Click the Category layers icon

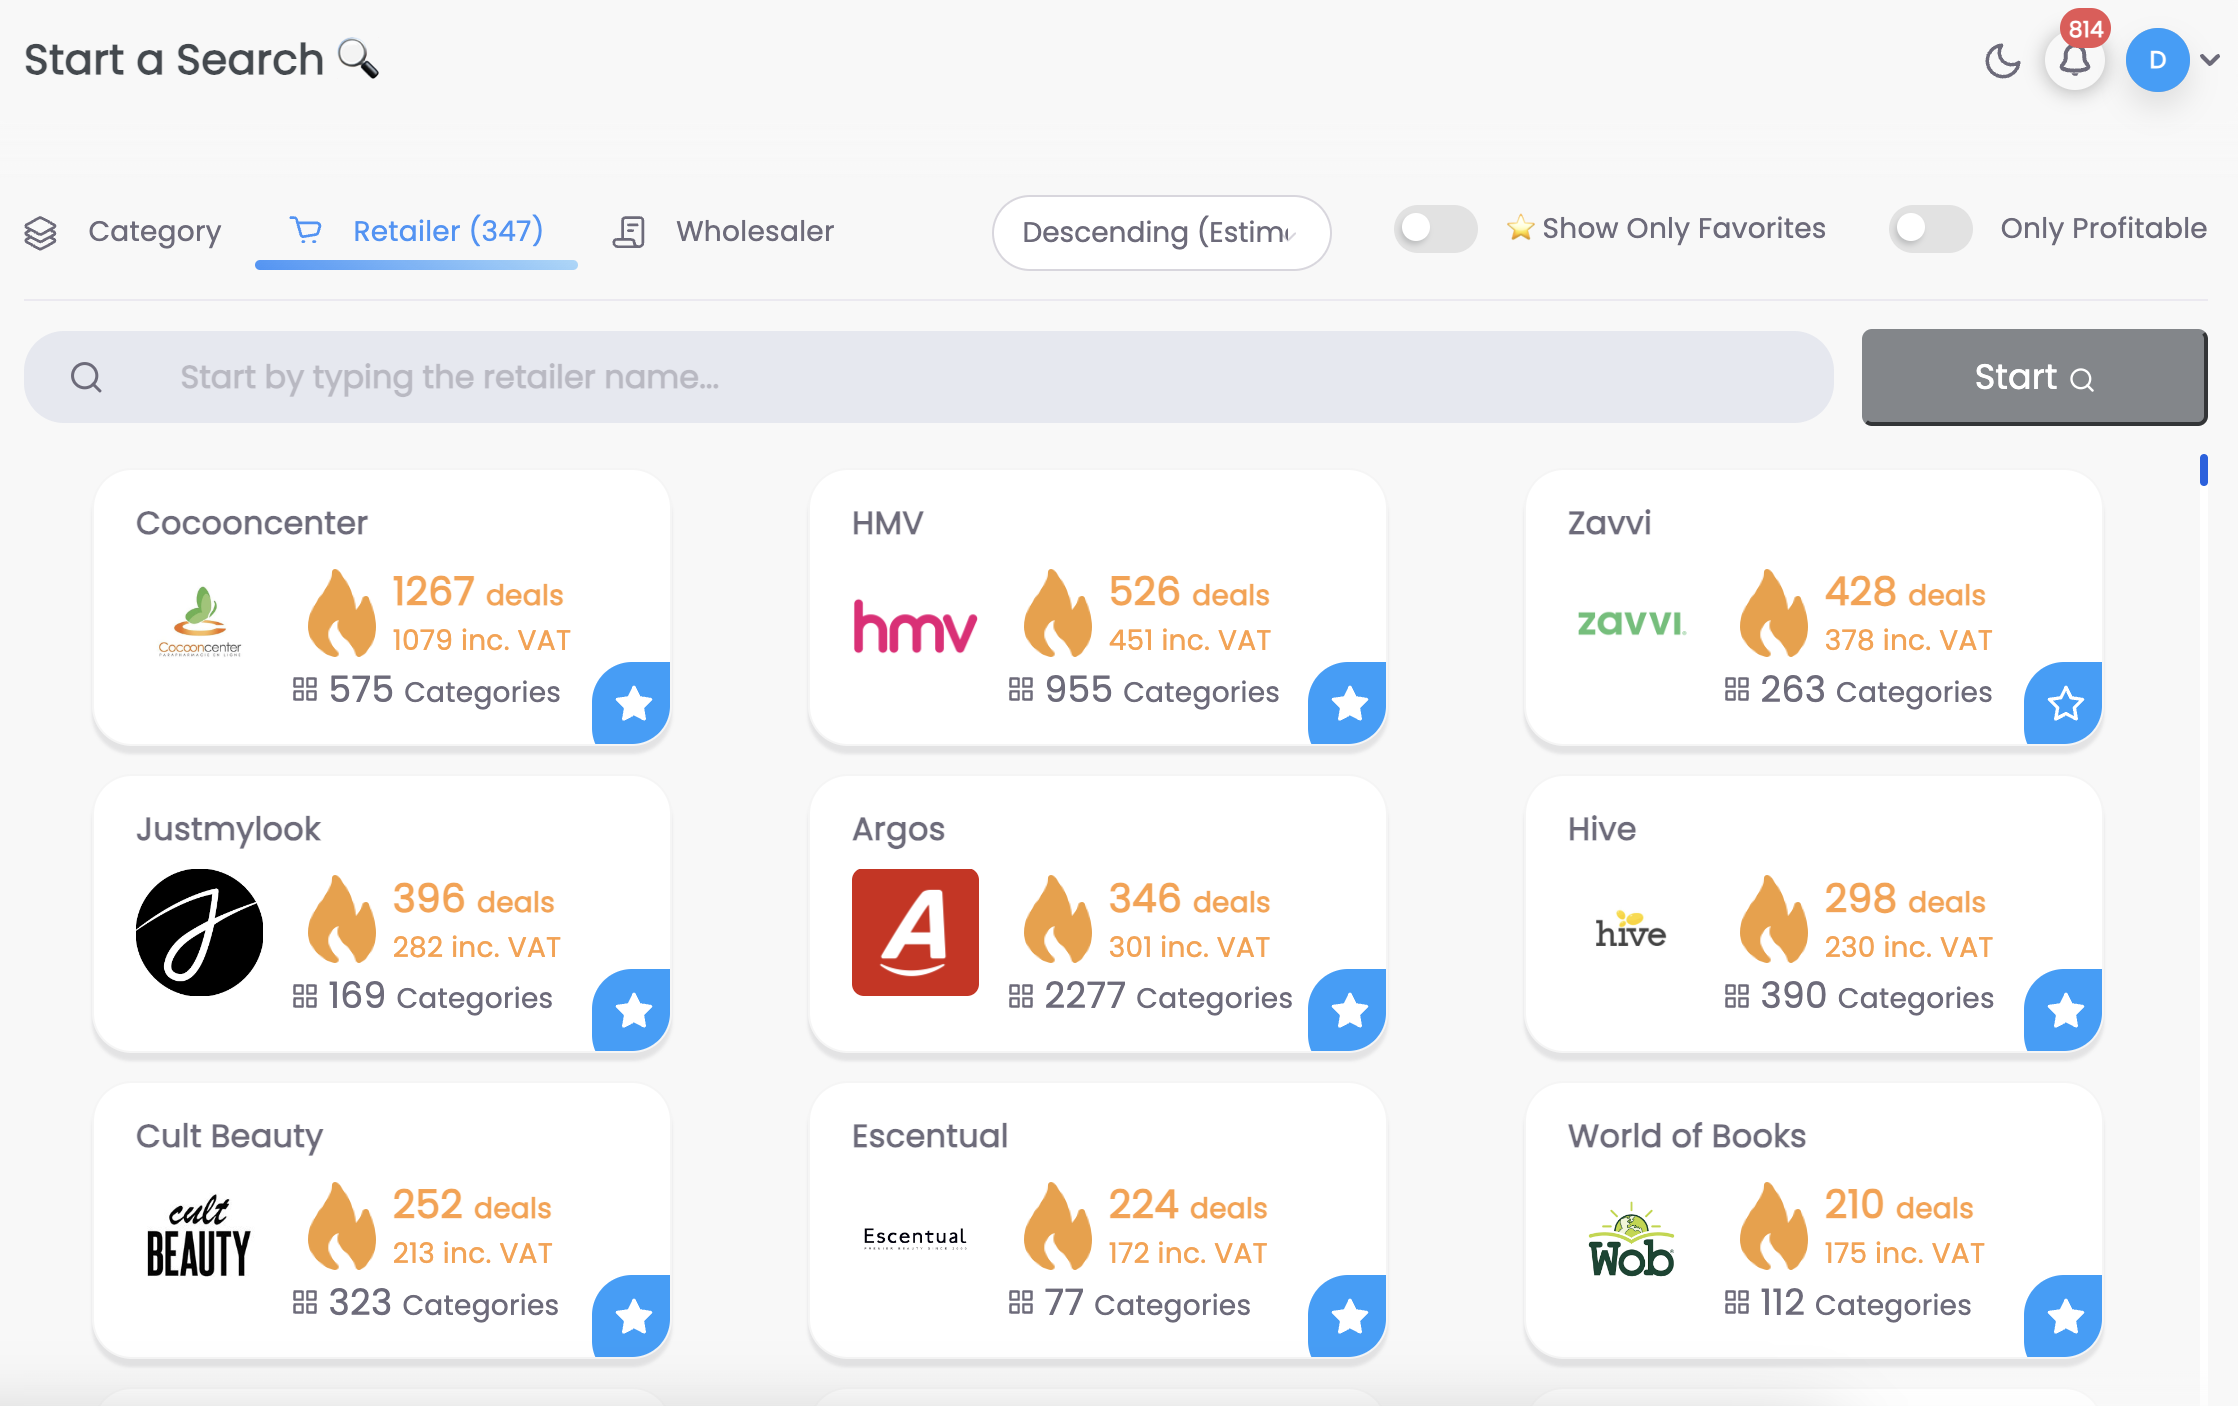[x=41, y=232]
